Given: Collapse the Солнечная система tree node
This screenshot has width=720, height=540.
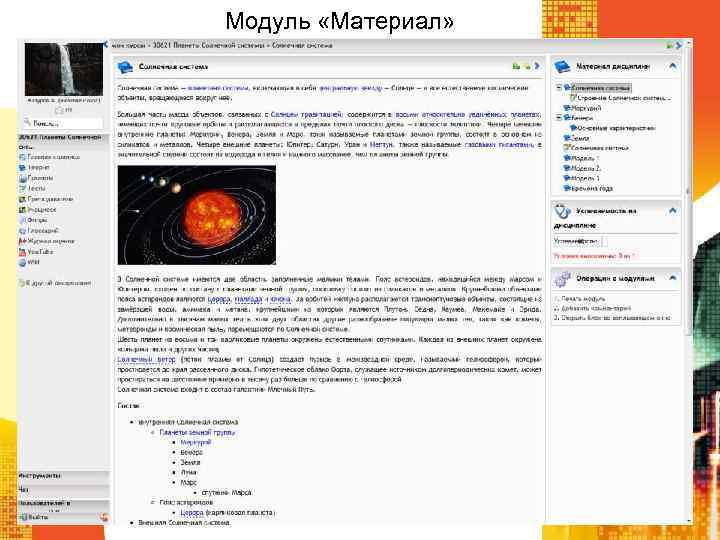Looking at the screenshot, I should 559,87.
